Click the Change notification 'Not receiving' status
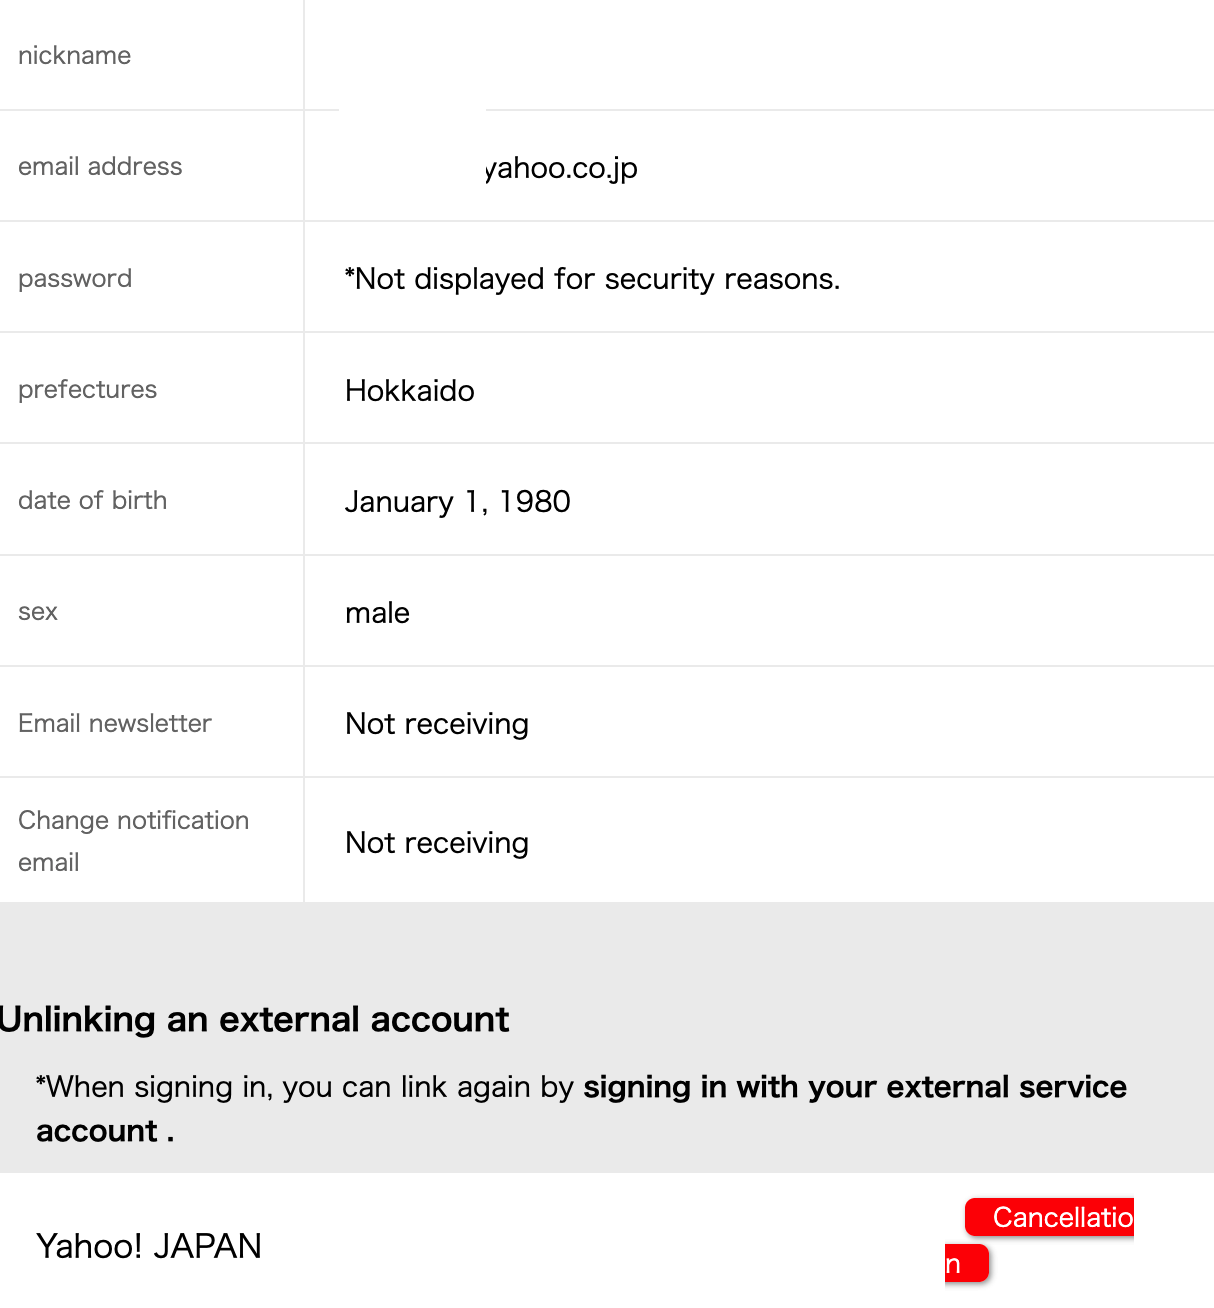Screen dimensions: 1214x1308 tap(437, 843)
